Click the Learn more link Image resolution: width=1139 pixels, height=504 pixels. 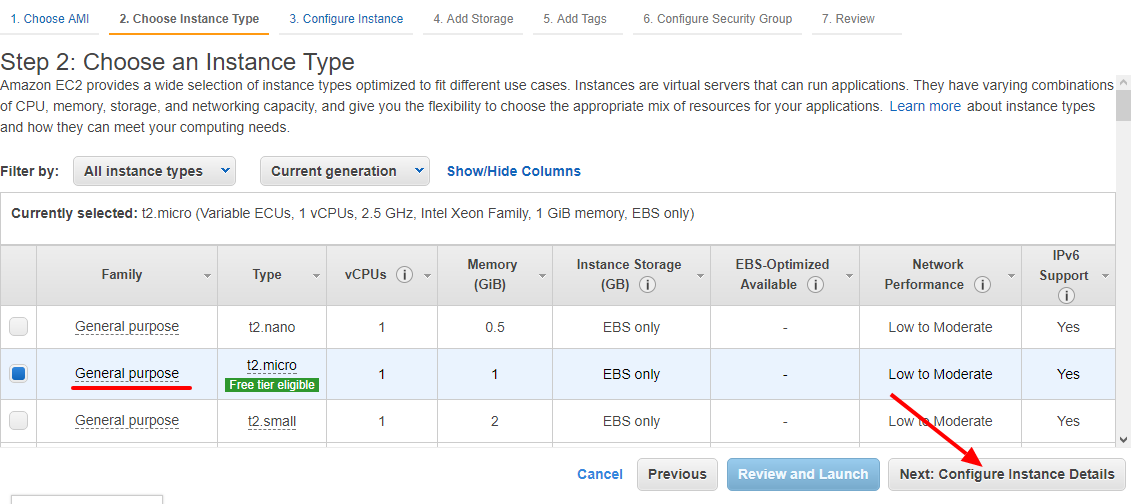(x=925, y=106)
